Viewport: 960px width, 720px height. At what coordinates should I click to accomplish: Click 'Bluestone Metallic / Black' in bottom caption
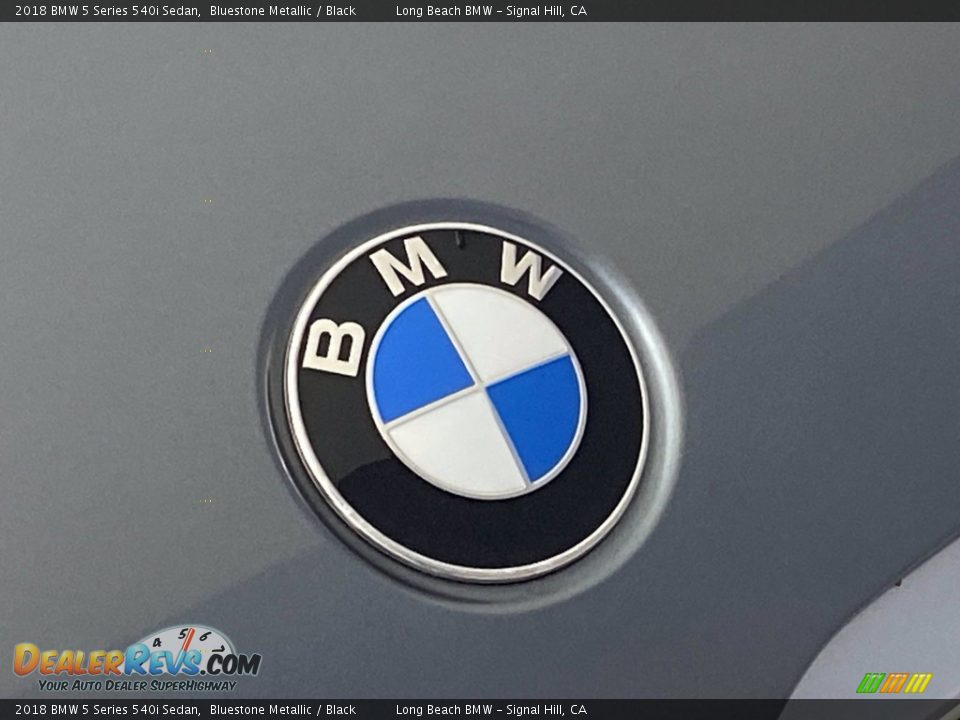click(x=283, y=710)
